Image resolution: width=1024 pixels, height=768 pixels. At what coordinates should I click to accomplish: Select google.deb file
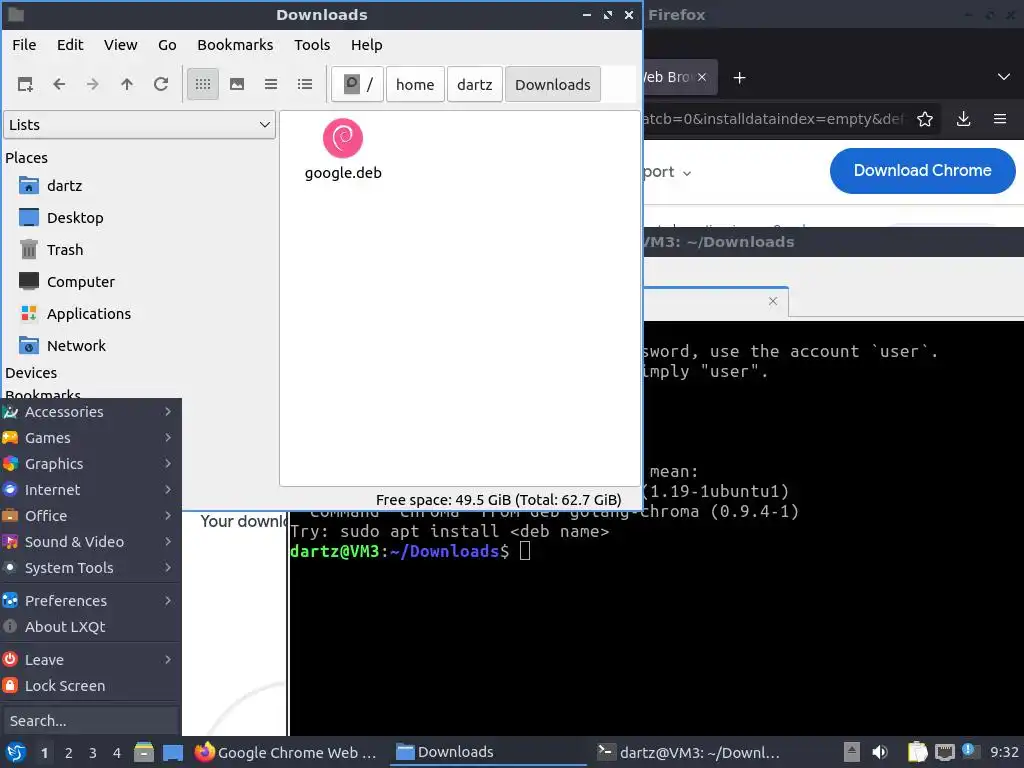[343, 150]
